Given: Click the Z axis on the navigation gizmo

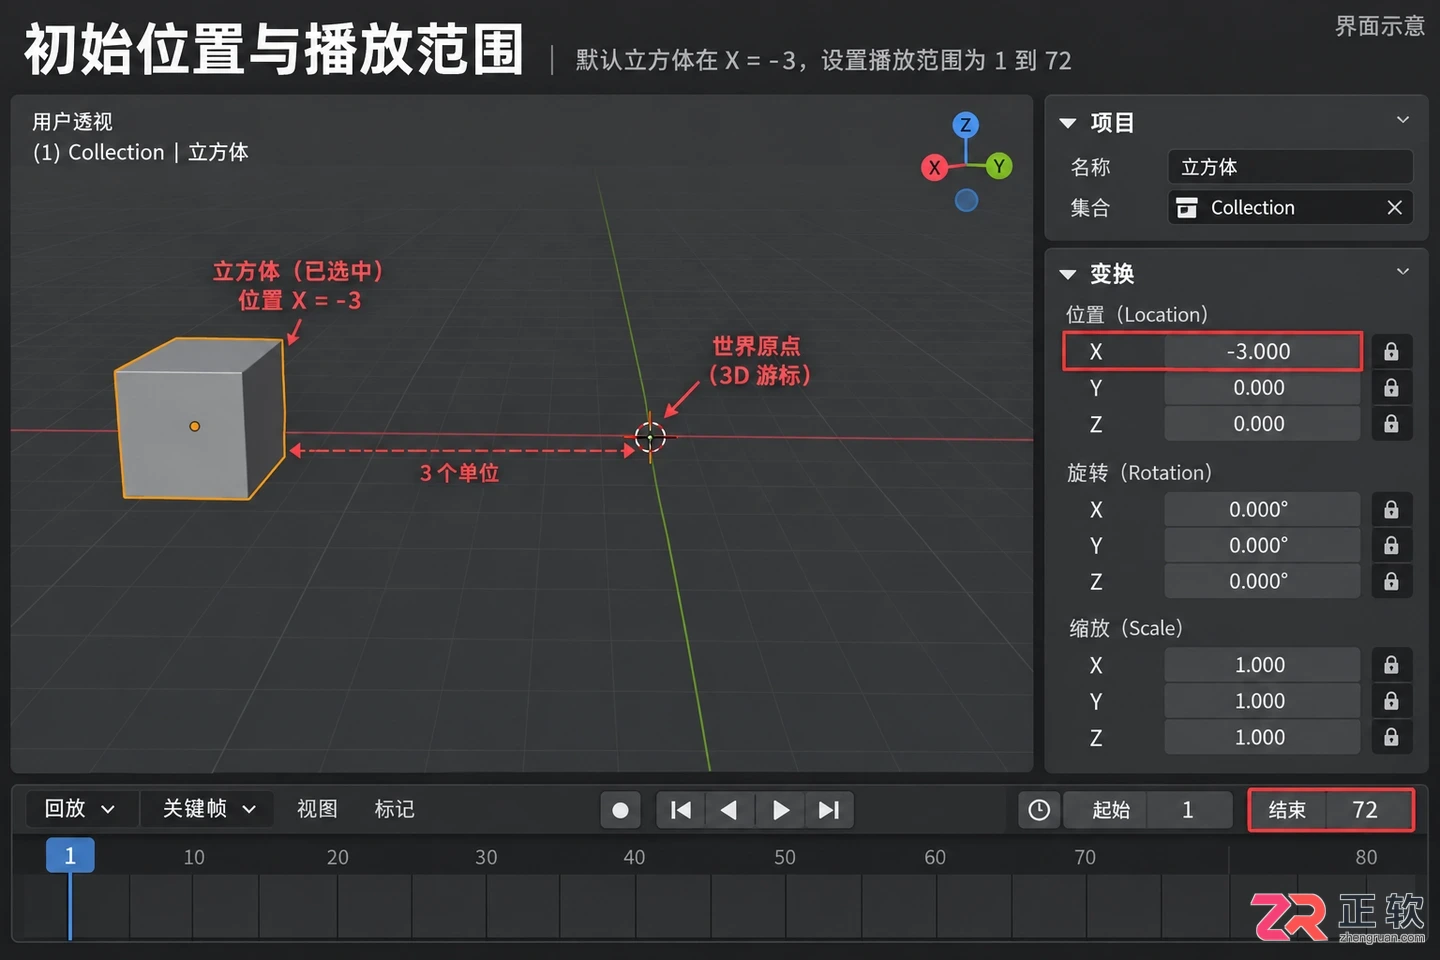Looking at the screenshot, I should (x=965, y=125).
